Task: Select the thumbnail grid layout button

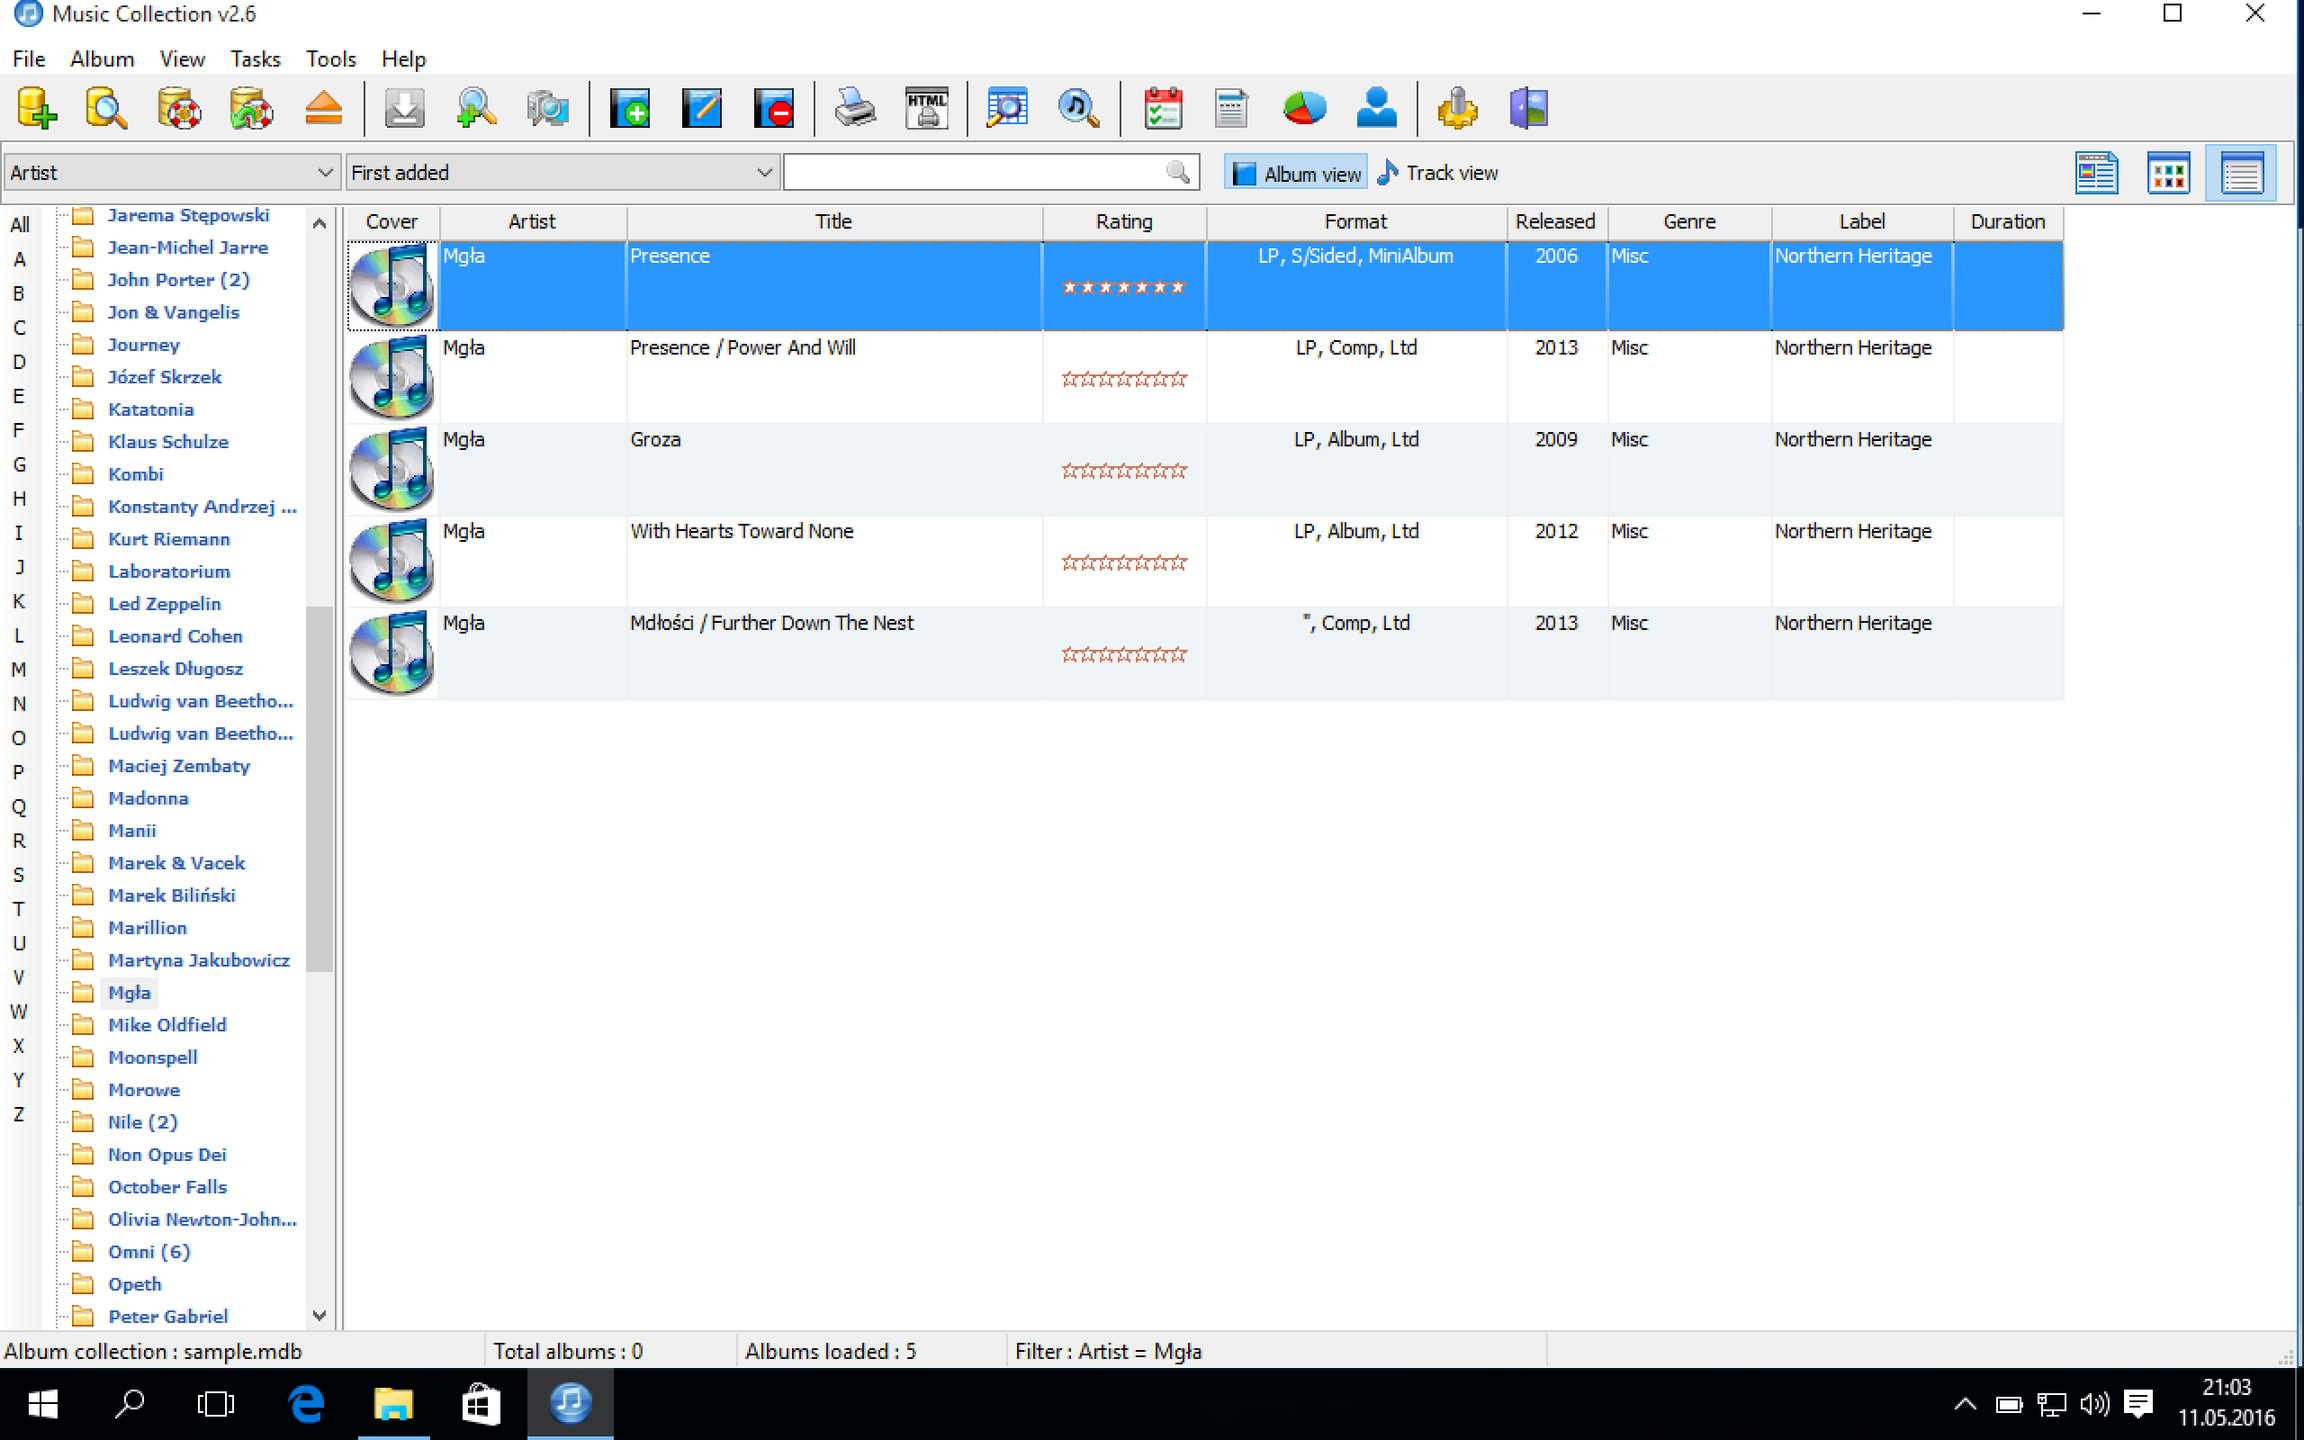Action: pos(2168,173)
